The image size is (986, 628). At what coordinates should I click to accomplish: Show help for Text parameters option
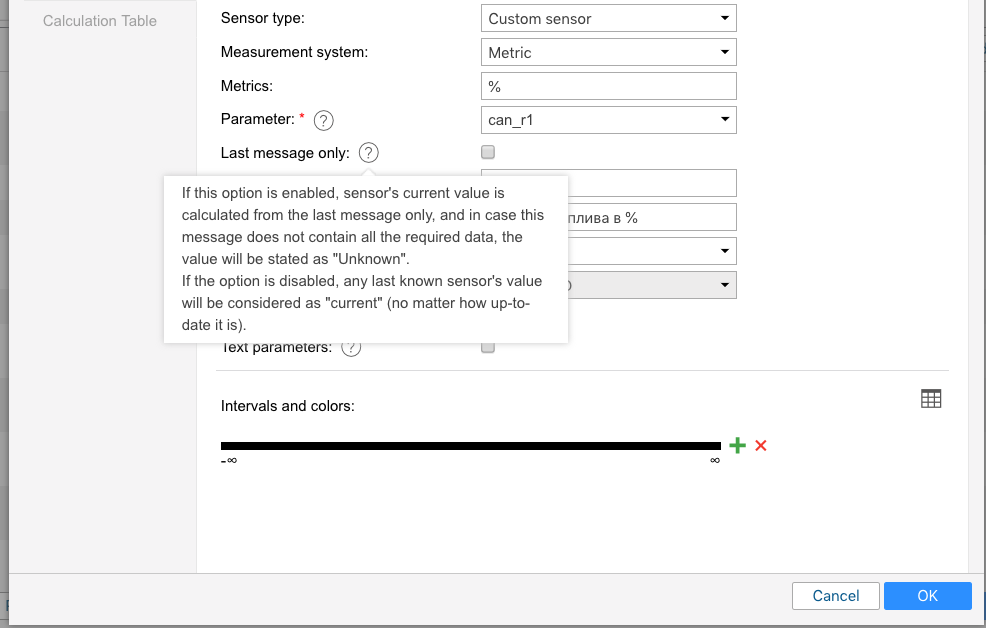tap(351, 348)
